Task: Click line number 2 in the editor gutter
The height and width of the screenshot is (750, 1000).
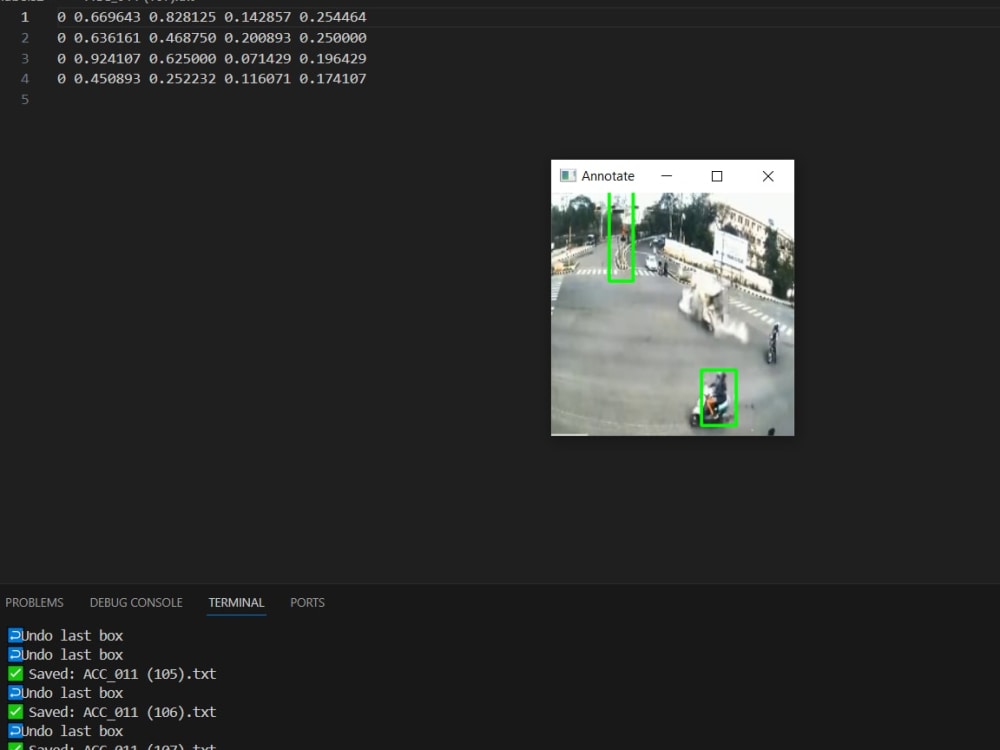Action: 25,38
